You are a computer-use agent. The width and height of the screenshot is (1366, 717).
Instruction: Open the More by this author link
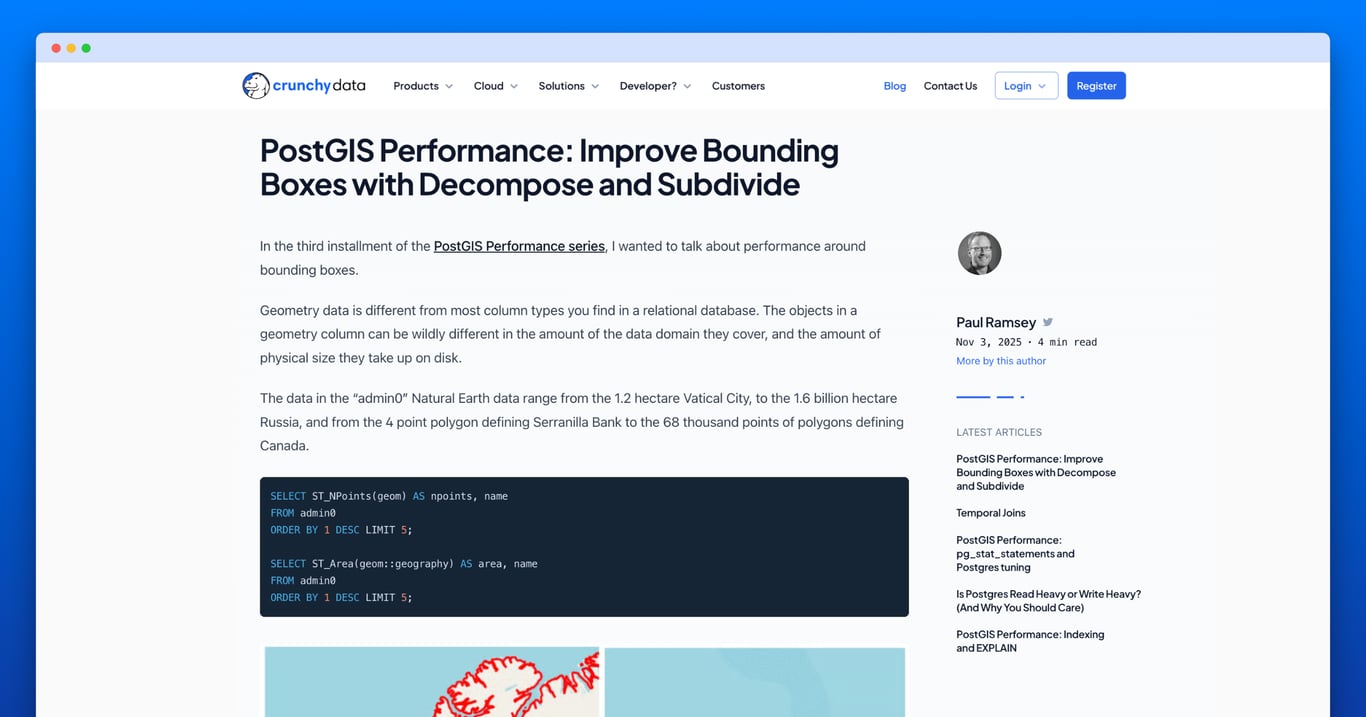pyautogui.click(x=1001, y=361)
